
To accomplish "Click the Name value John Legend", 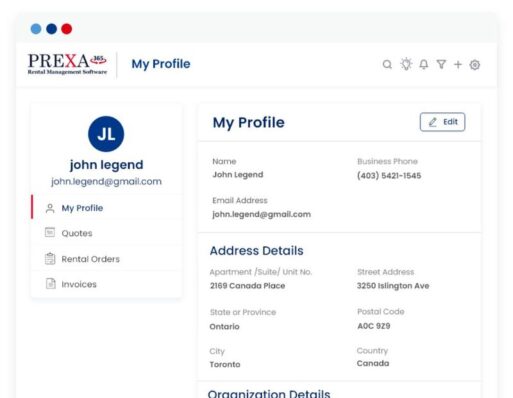I will pos(238,175).
